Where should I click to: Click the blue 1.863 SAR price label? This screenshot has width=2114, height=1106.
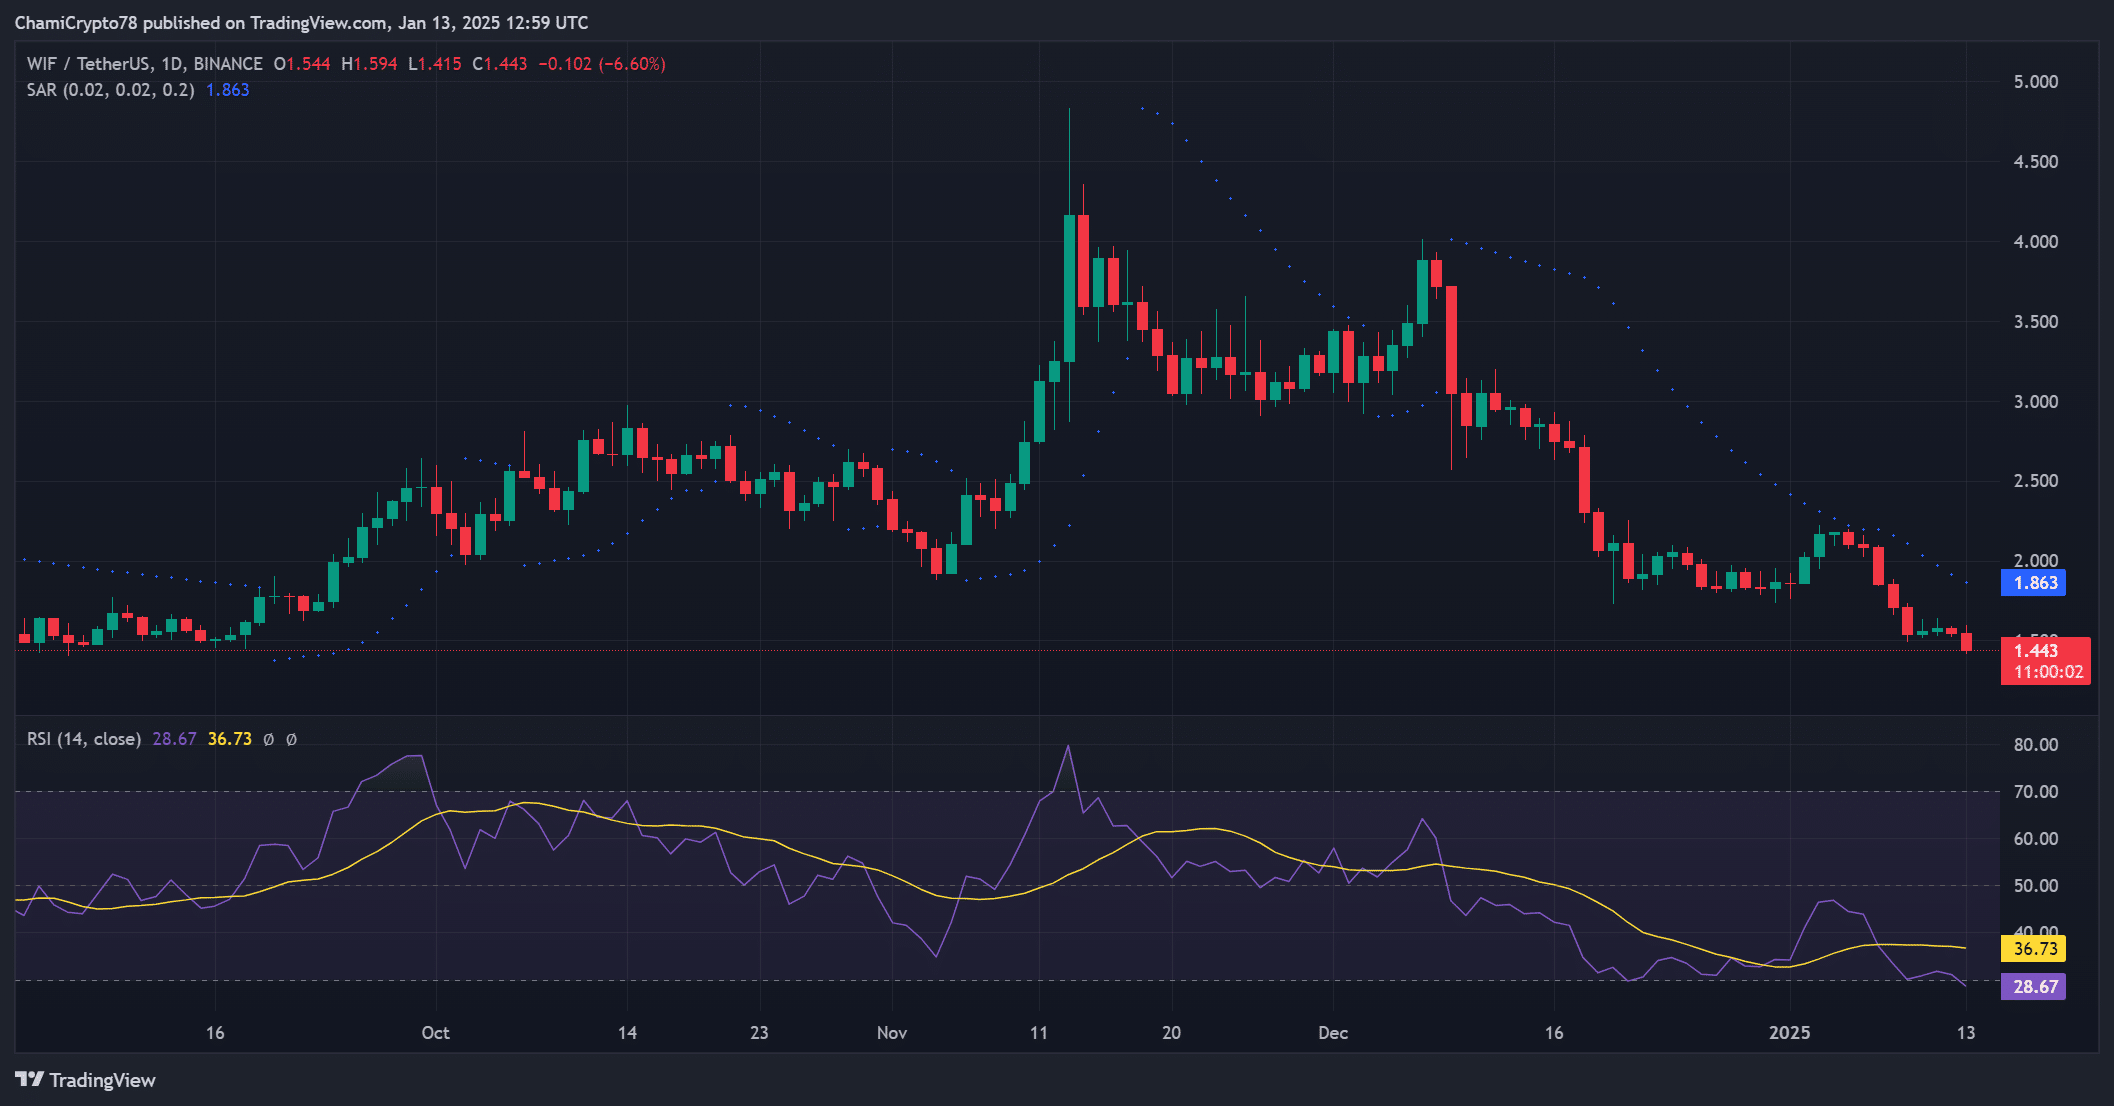pyautogui.click(x=2033, y=583)
